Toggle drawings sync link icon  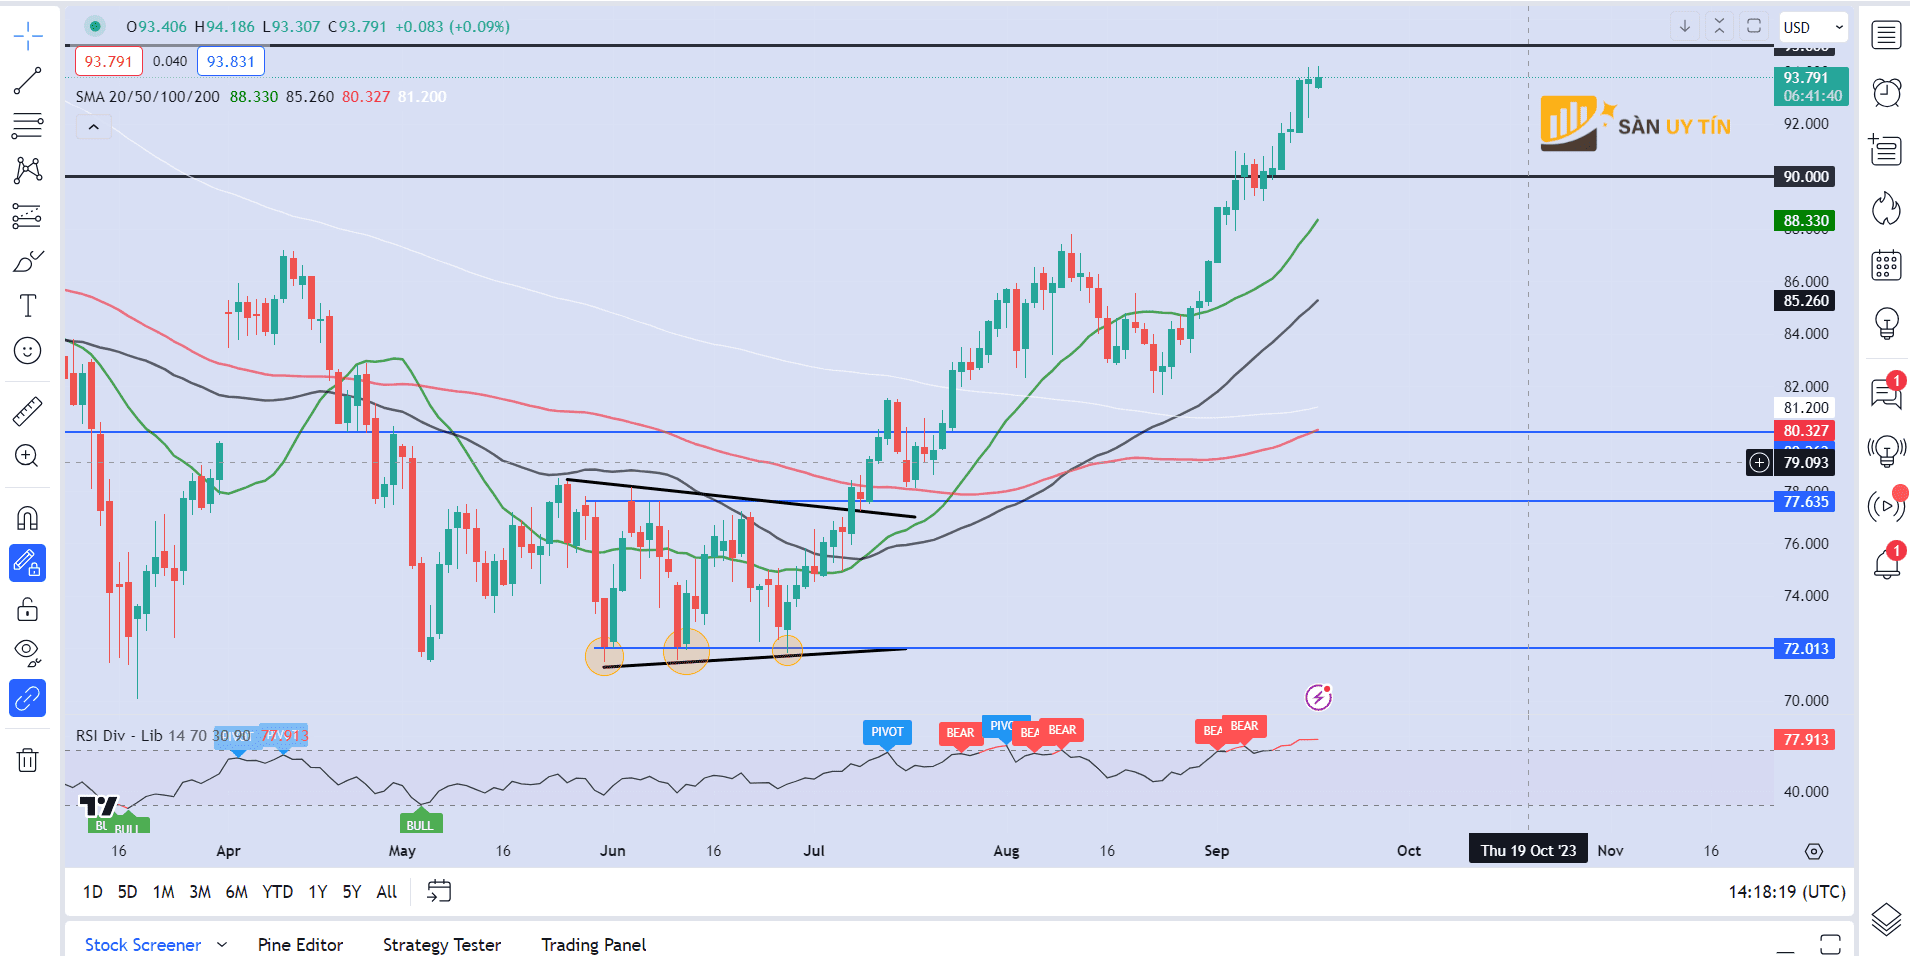28,698
